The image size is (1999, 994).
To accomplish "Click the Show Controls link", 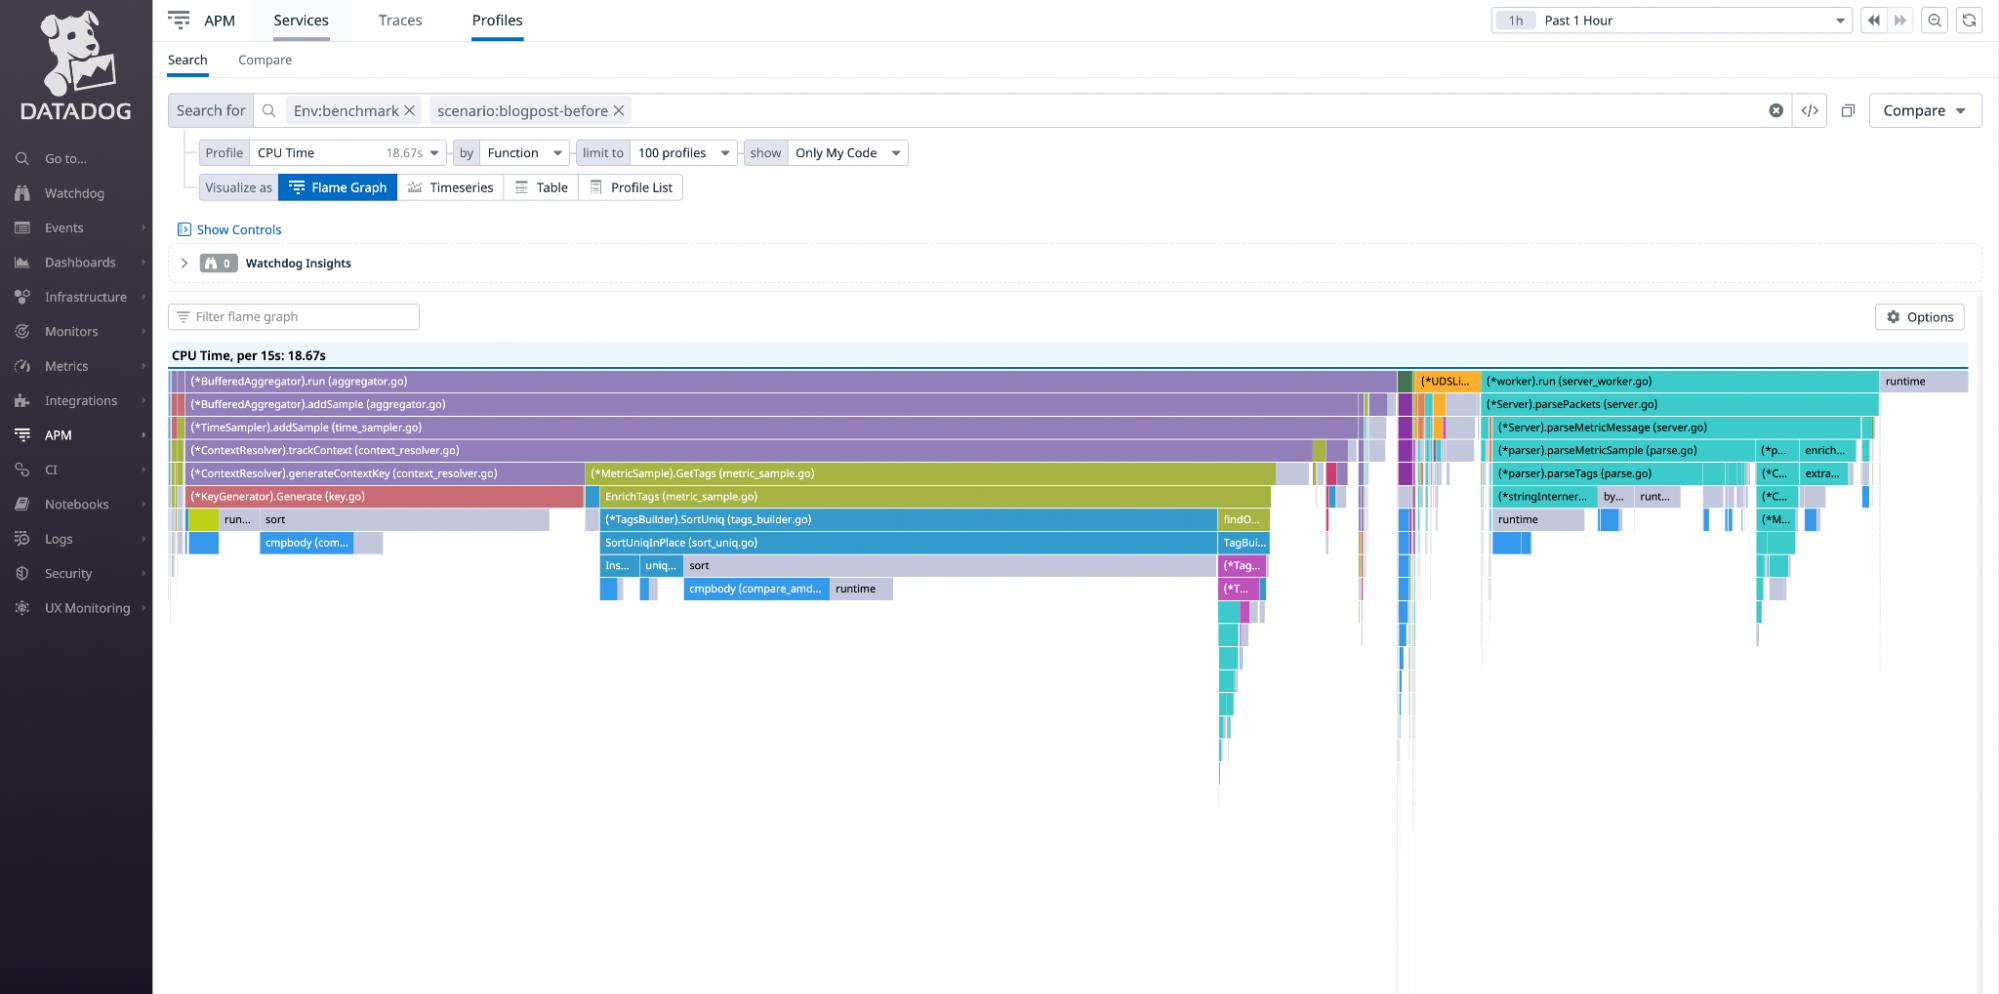I will [x=239, y=229].
